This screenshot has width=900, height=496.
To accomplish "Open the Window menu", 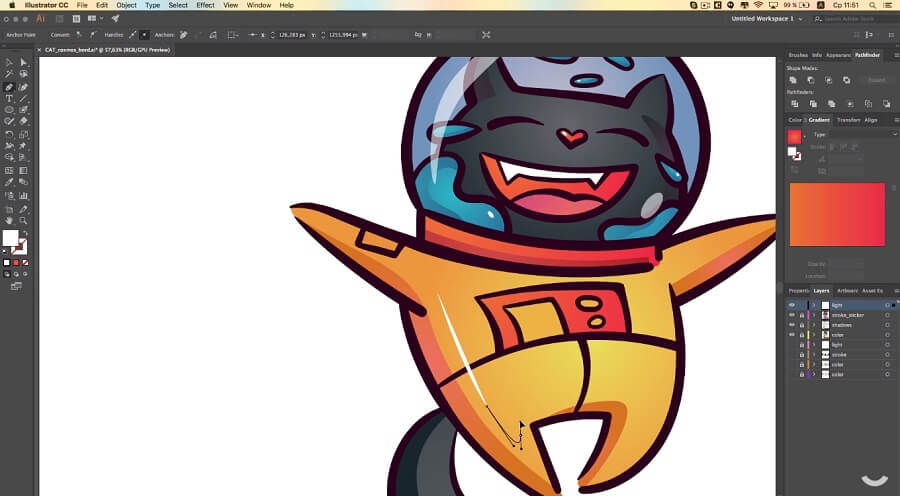I will [259, 5].
